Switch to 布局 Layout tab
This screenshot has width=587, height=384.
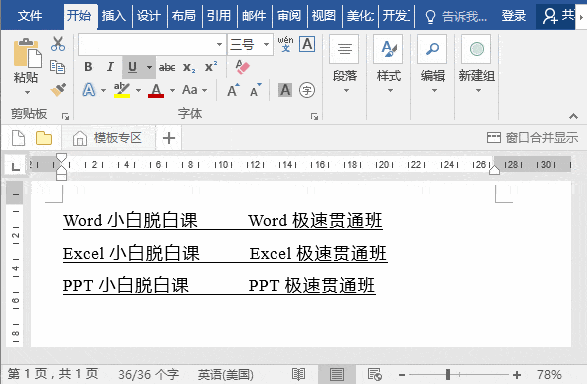184,16
